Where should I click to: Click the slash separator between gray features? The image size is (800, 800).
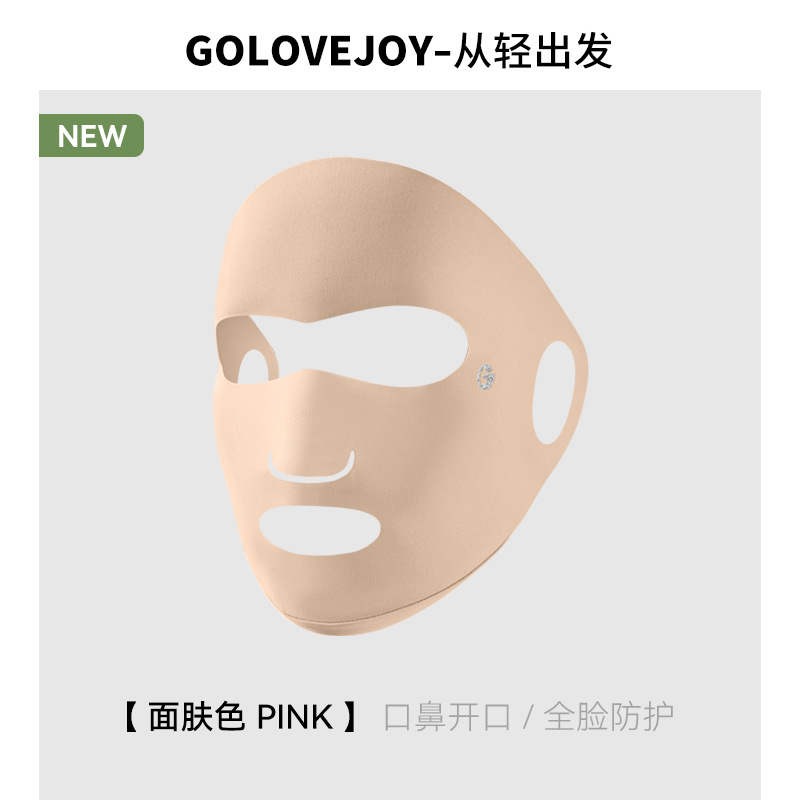[x=528, y=717]
